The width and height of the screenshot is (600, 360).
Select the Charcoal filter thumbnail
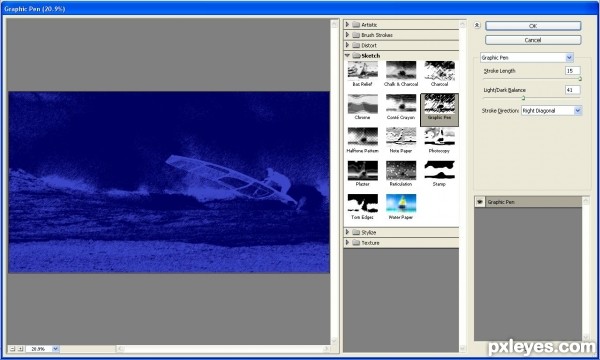click(x=439, y=70)
